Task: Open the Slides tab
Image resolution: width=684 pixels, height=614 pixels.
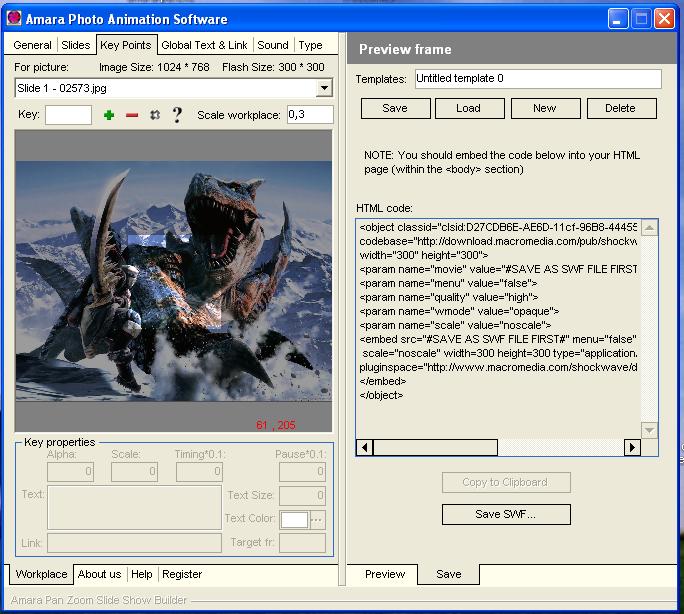Action: coord(75,45)
